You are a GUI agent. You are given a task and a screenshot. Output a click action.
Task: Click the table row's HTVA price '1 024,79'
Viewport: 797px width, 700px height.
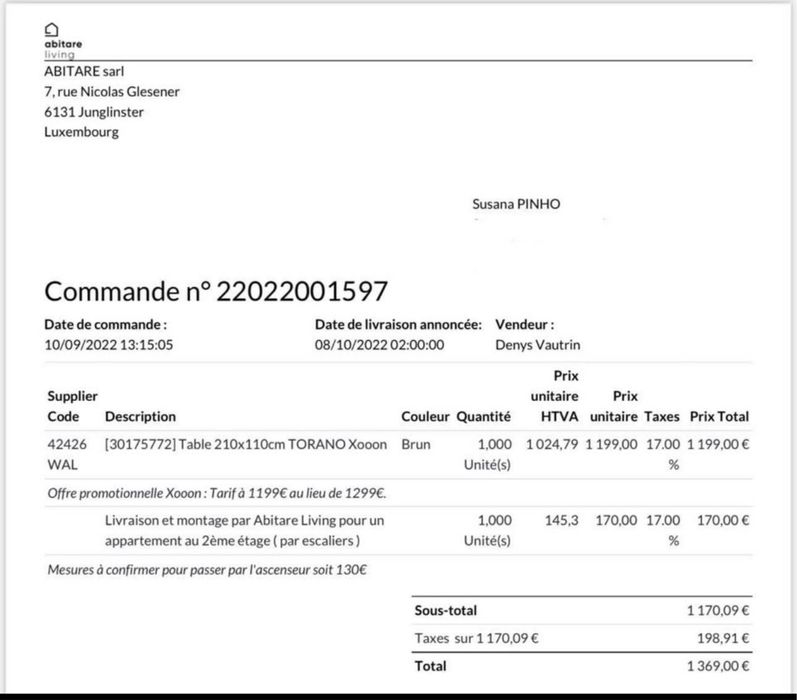tap(552, 444)
